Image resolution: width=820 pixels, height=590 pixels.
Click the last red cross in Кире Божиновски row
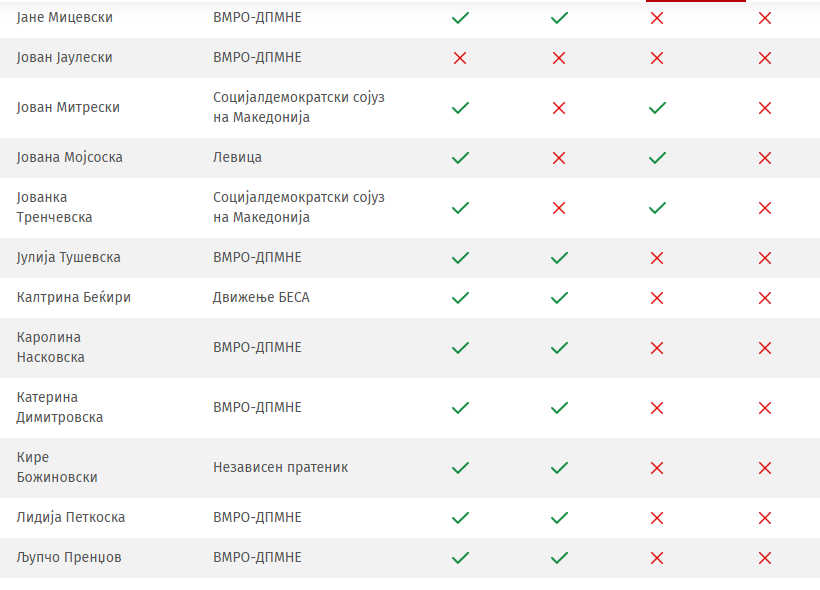pyautogui.click(x=765, y=468)
